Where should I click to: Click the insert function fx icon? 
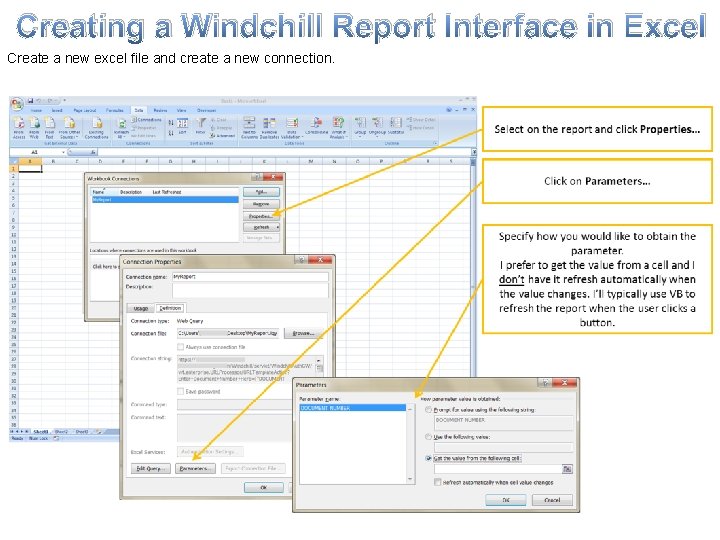coord(93,152)
